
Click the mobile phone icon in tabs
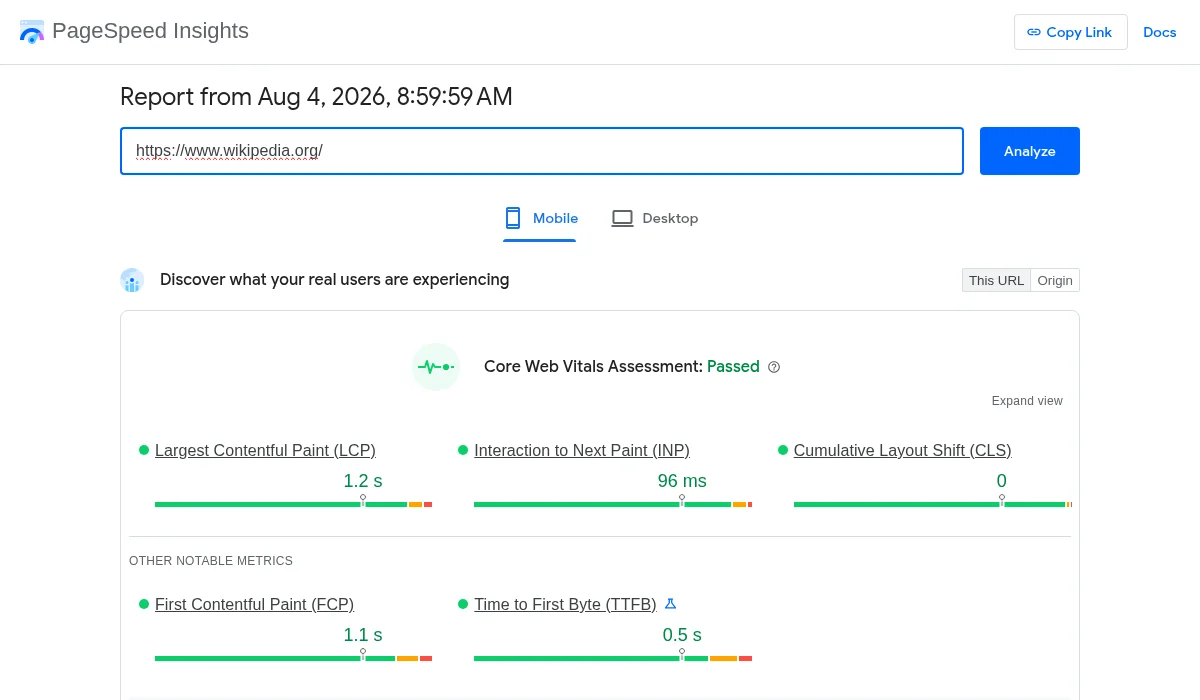[513, 218]
